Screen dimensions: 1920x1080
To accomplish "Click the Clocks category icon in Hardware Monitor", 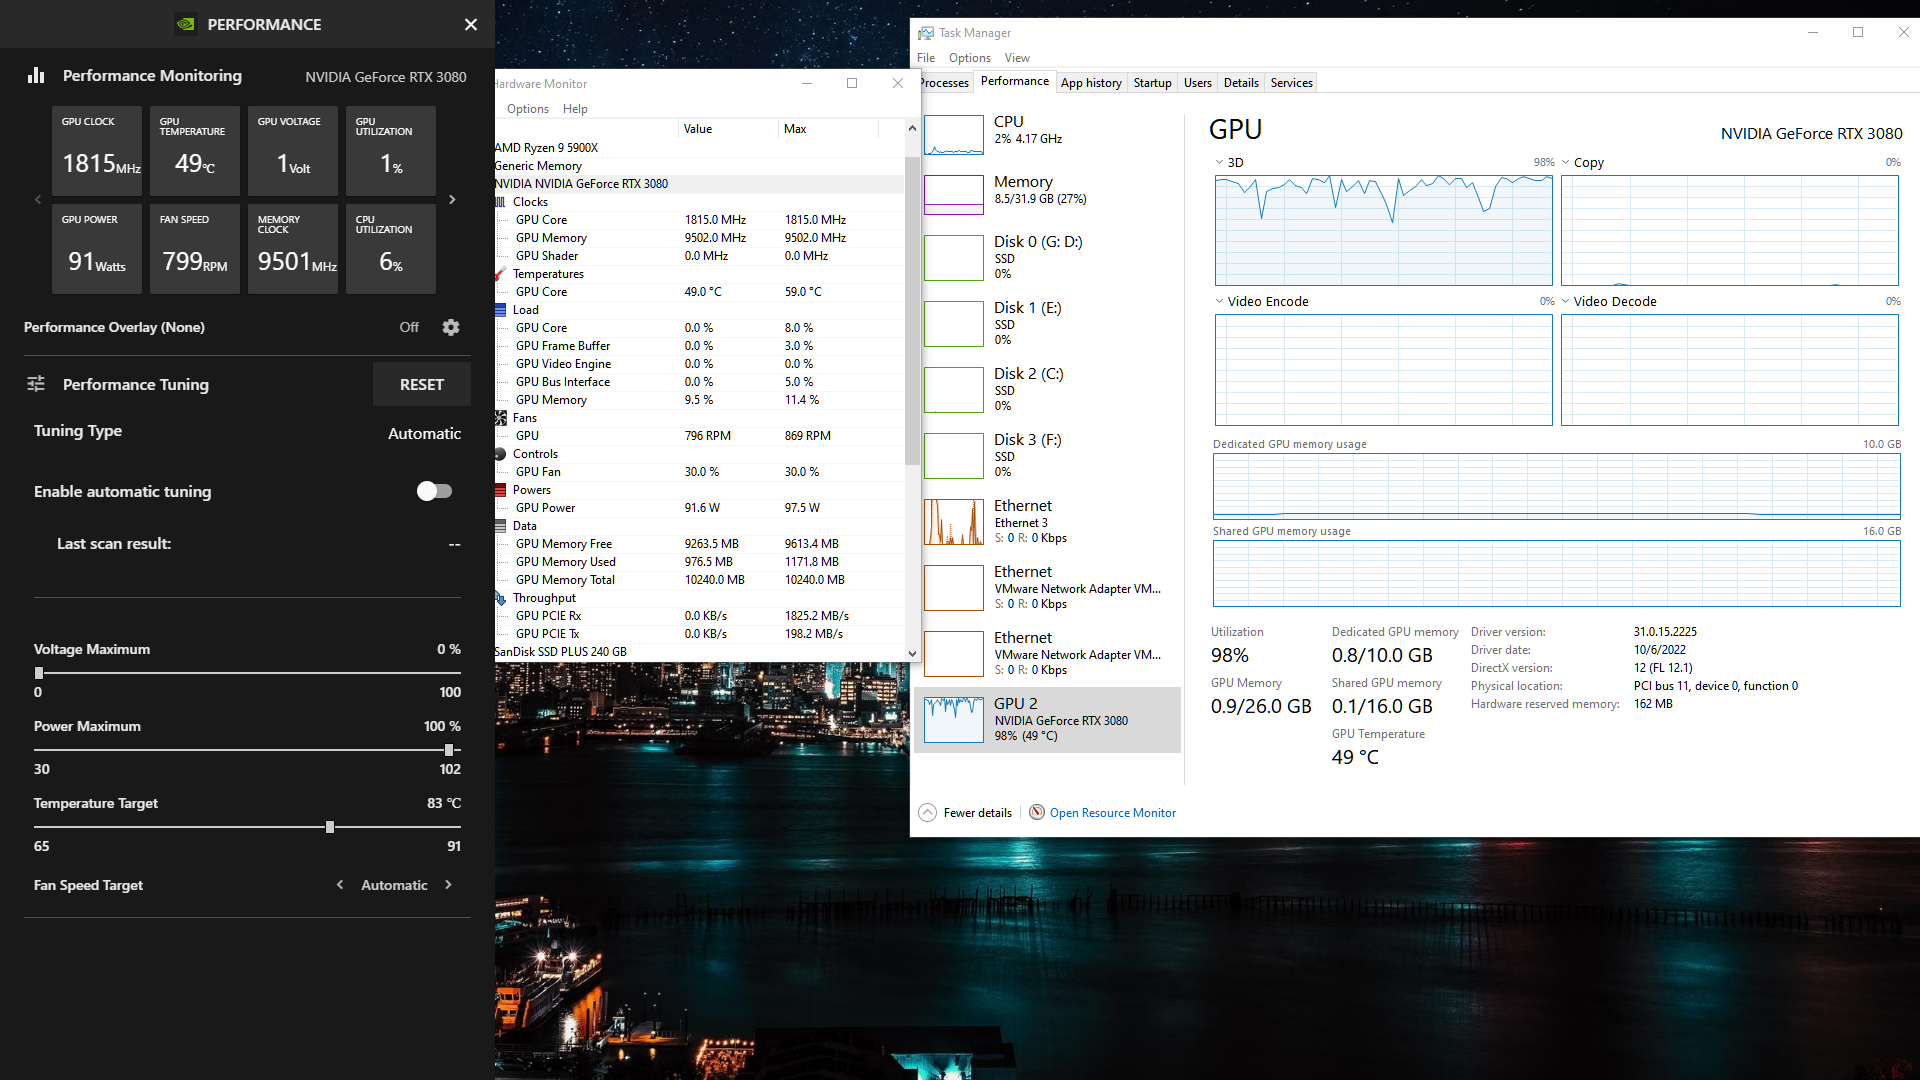I will tap(501, 202).
